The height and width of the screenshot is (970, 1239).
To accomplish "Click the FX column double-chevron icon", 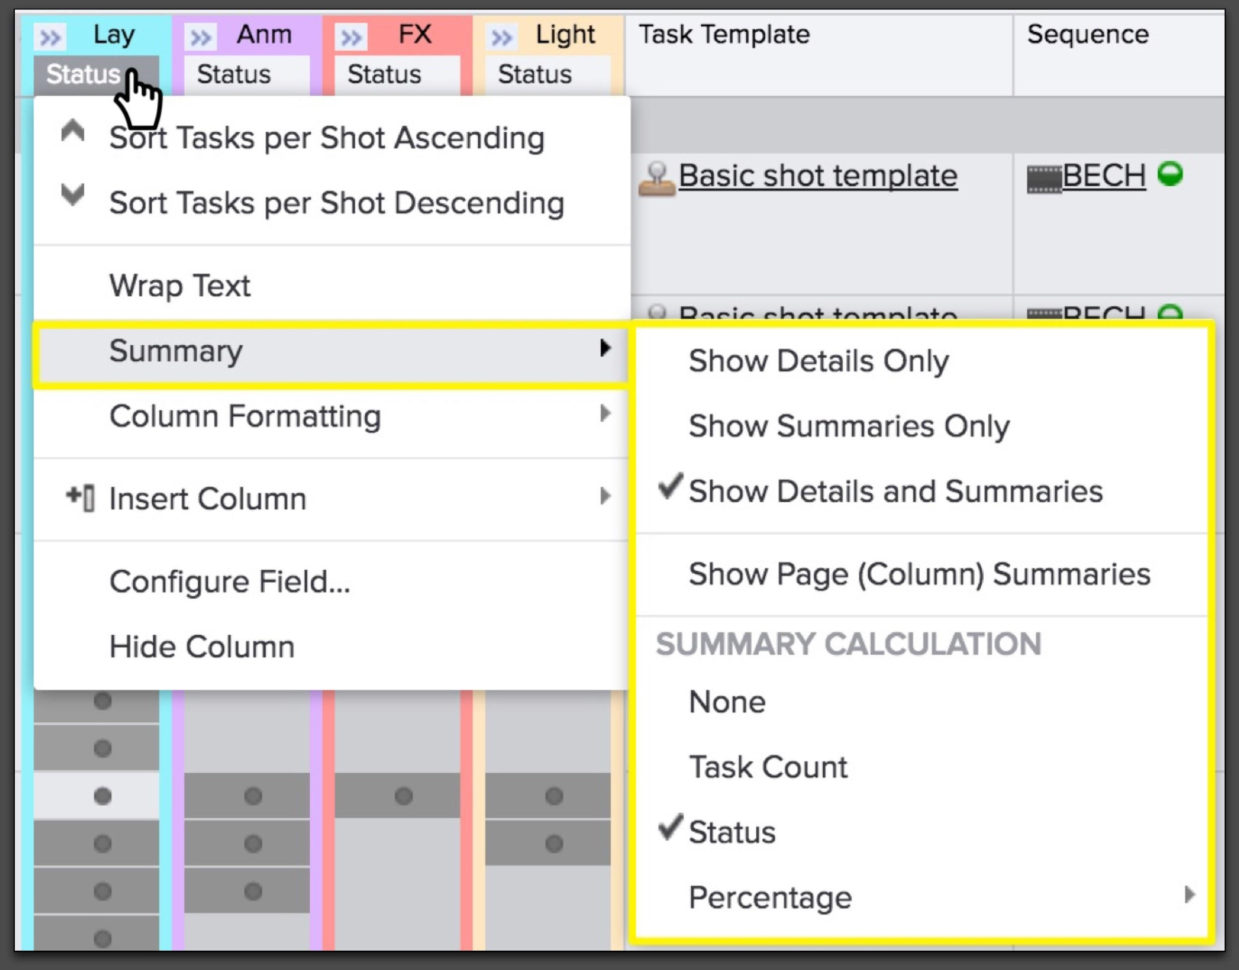I will pos(351,38).
